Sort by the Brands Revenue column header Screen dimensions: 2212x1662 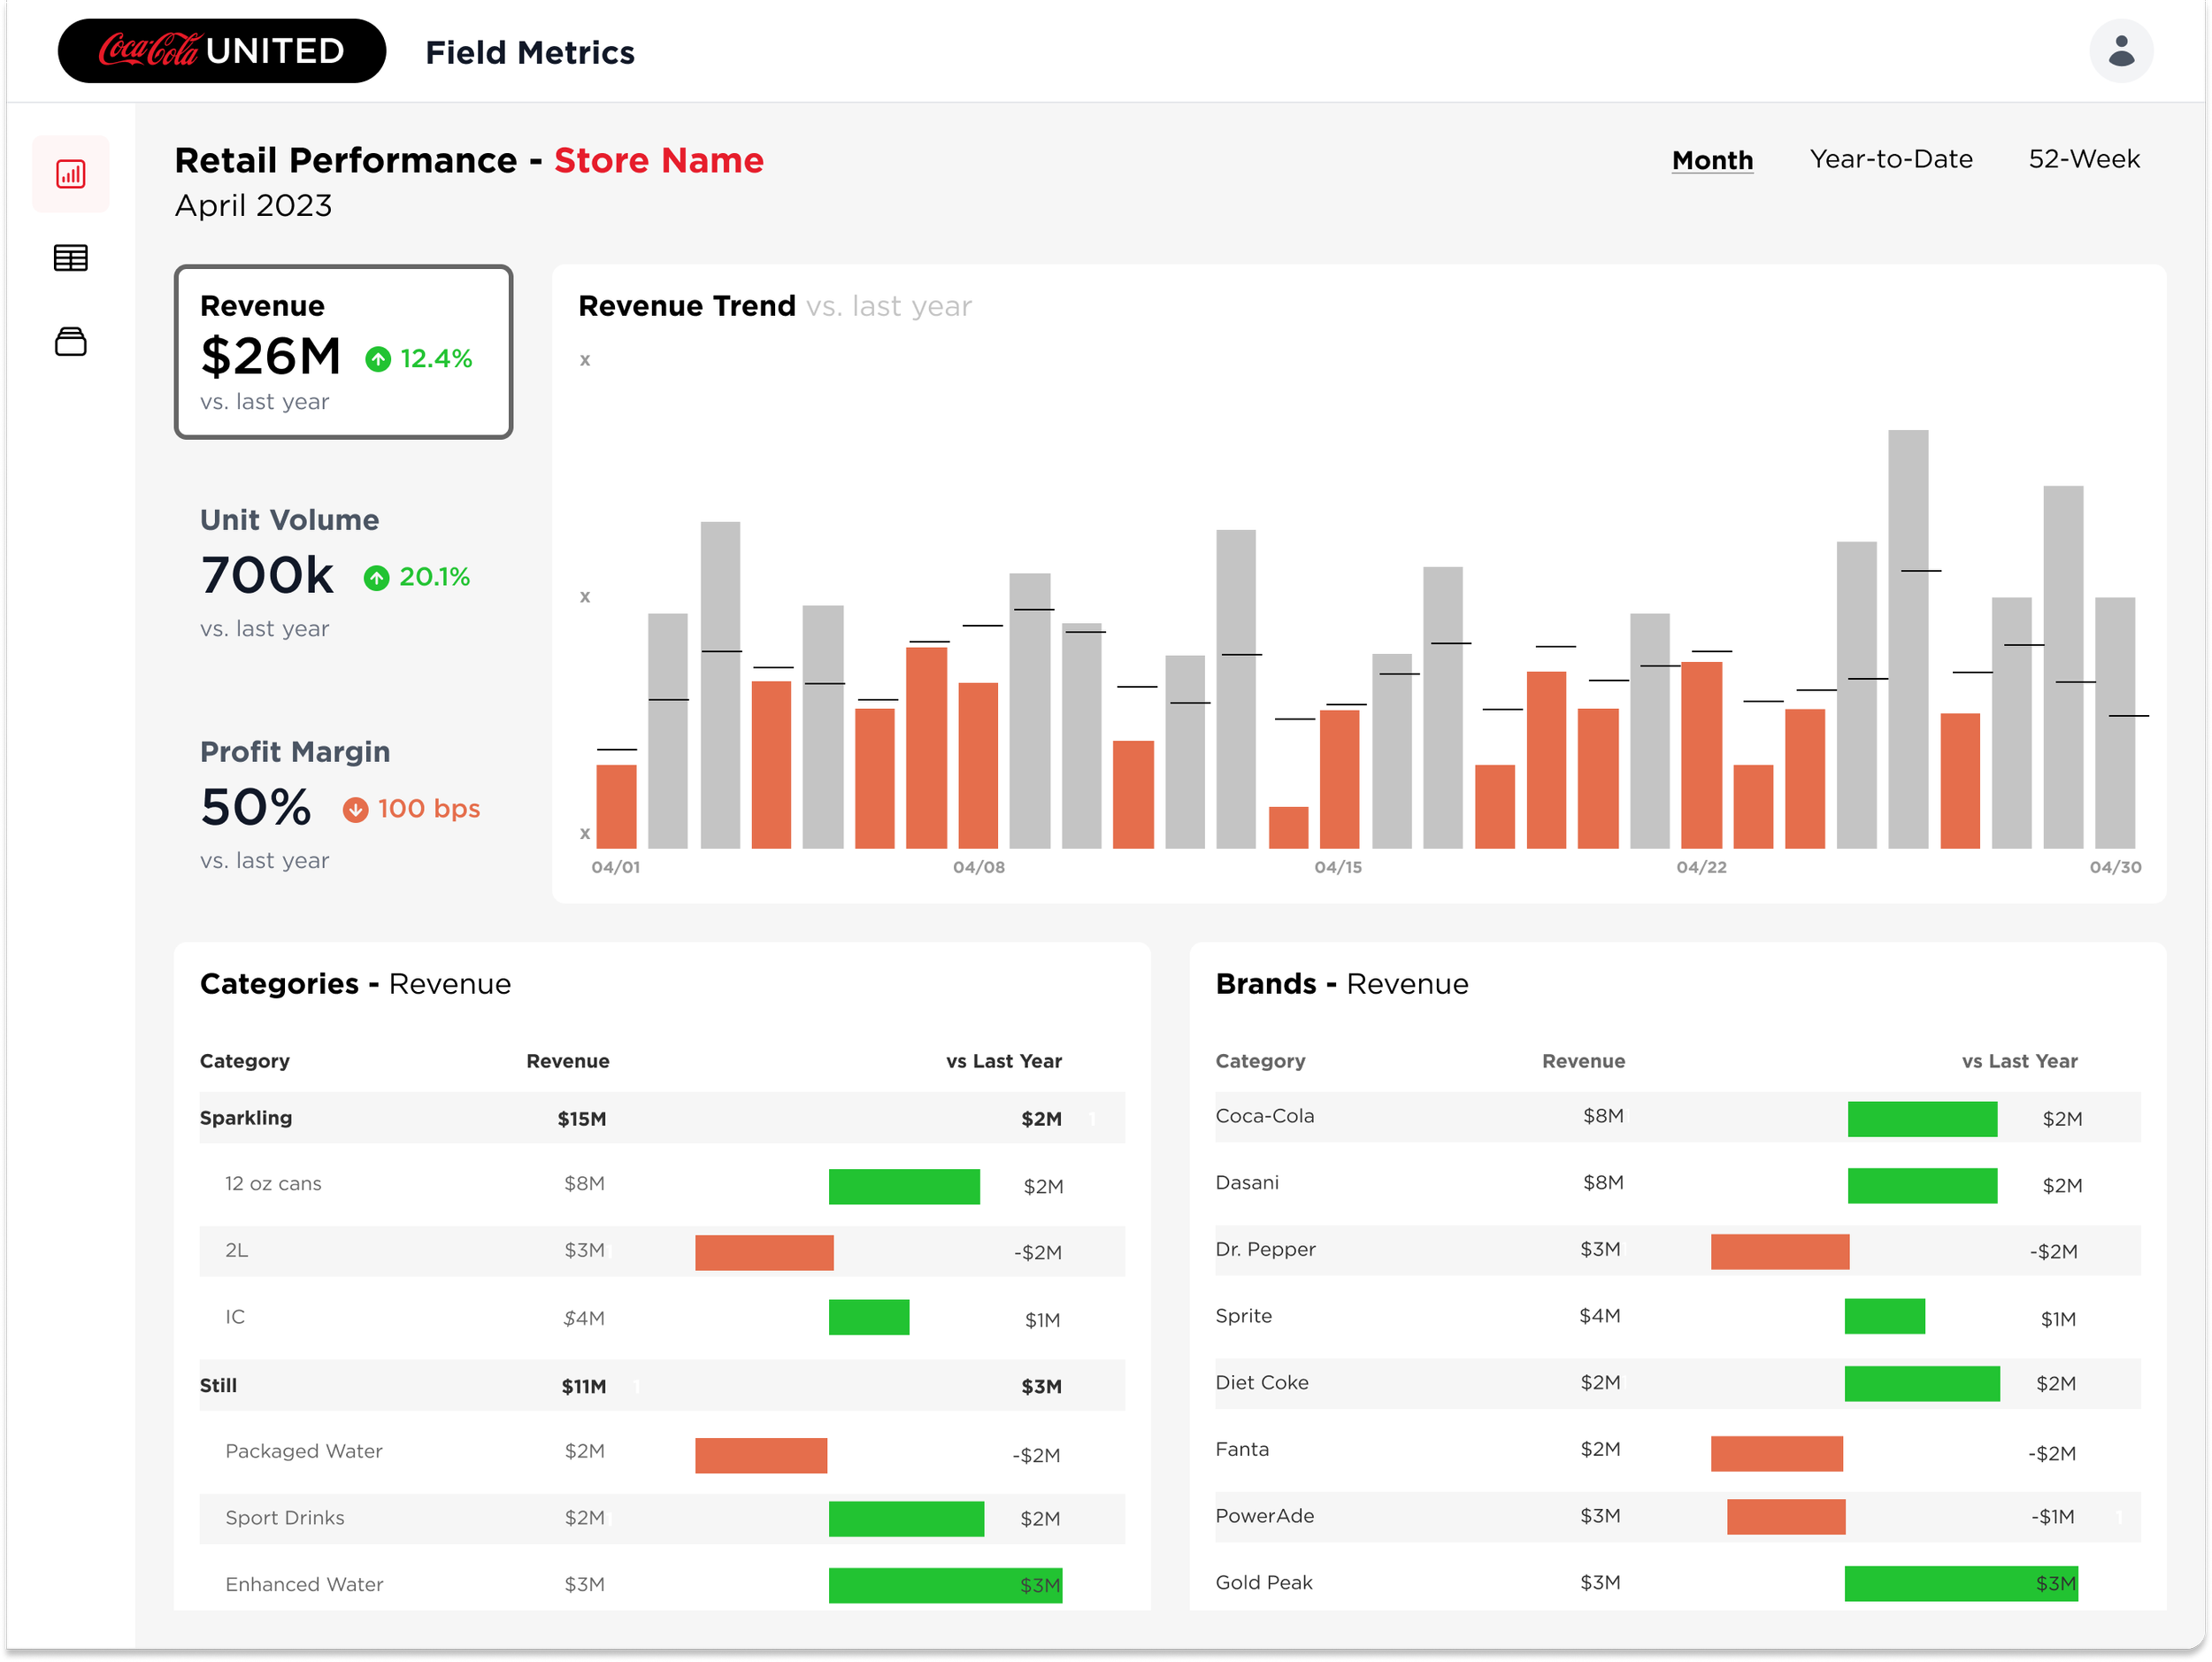coord(1583,1061)
